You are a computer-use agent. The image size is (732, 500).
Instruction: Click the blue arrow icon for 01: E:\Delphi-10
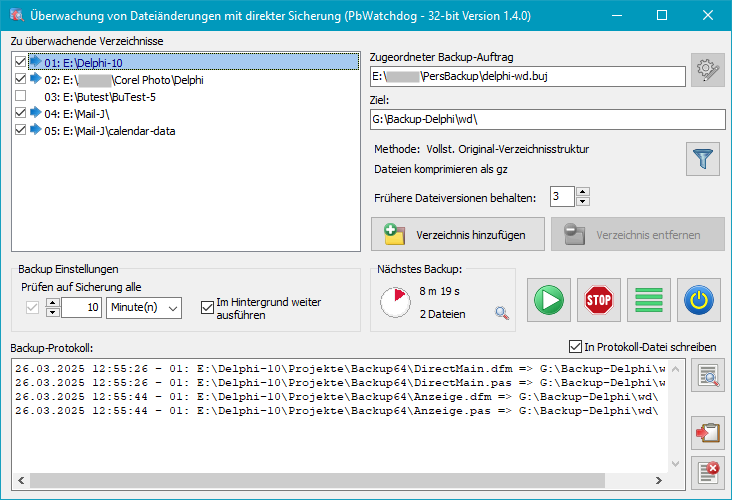pos(35,61)
